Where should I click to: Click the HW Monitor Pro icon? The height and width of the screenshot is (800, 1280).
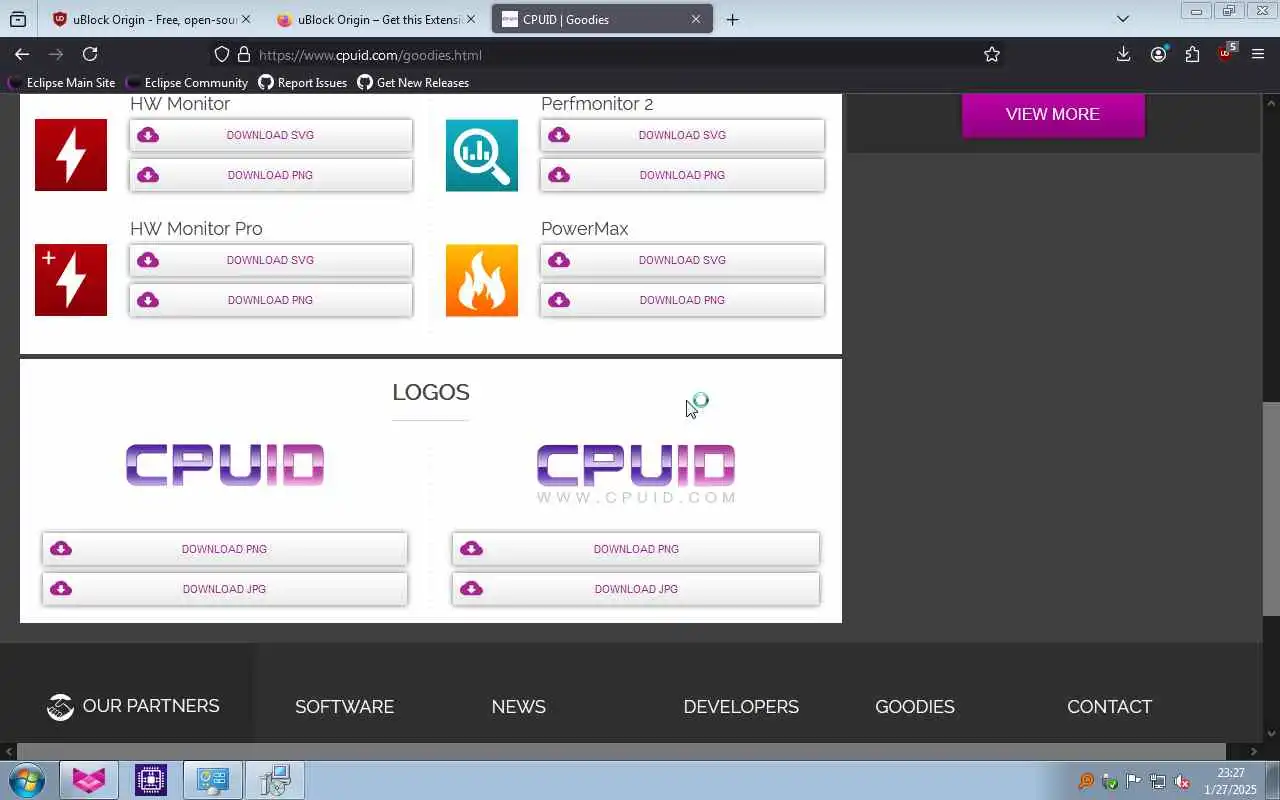pos(71,280)
